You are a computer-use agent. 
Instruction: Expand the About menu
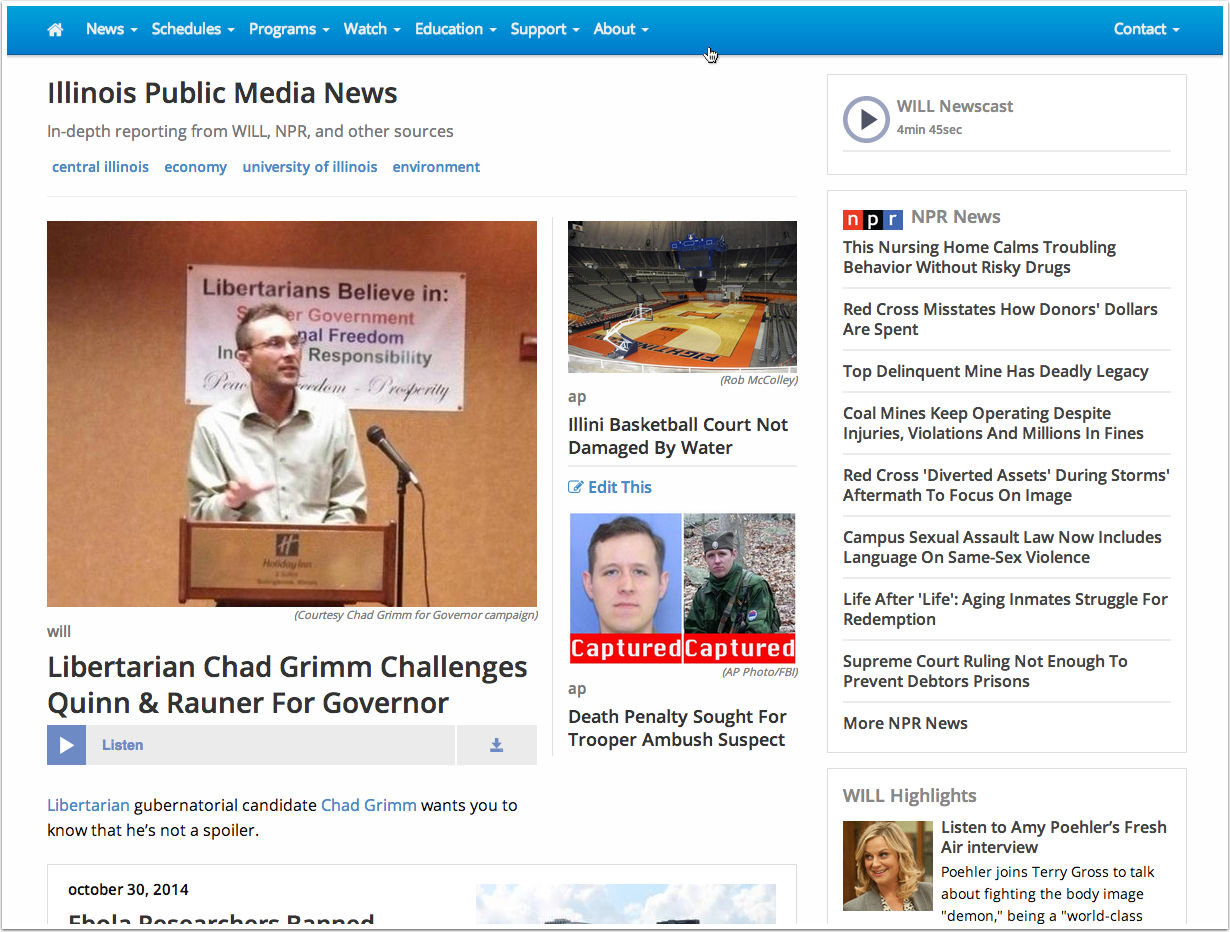pos(621,29)
